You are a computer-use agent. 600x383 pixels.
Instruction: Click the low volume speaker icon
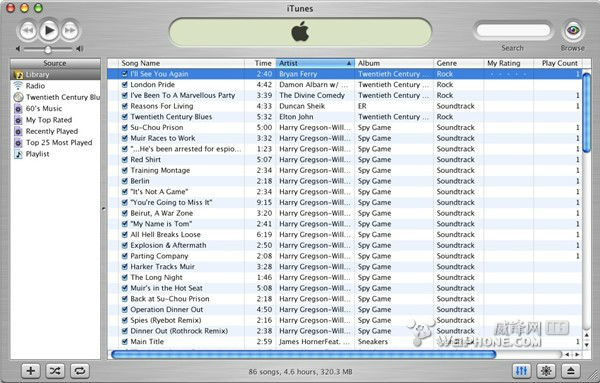(x=18, y=49)
